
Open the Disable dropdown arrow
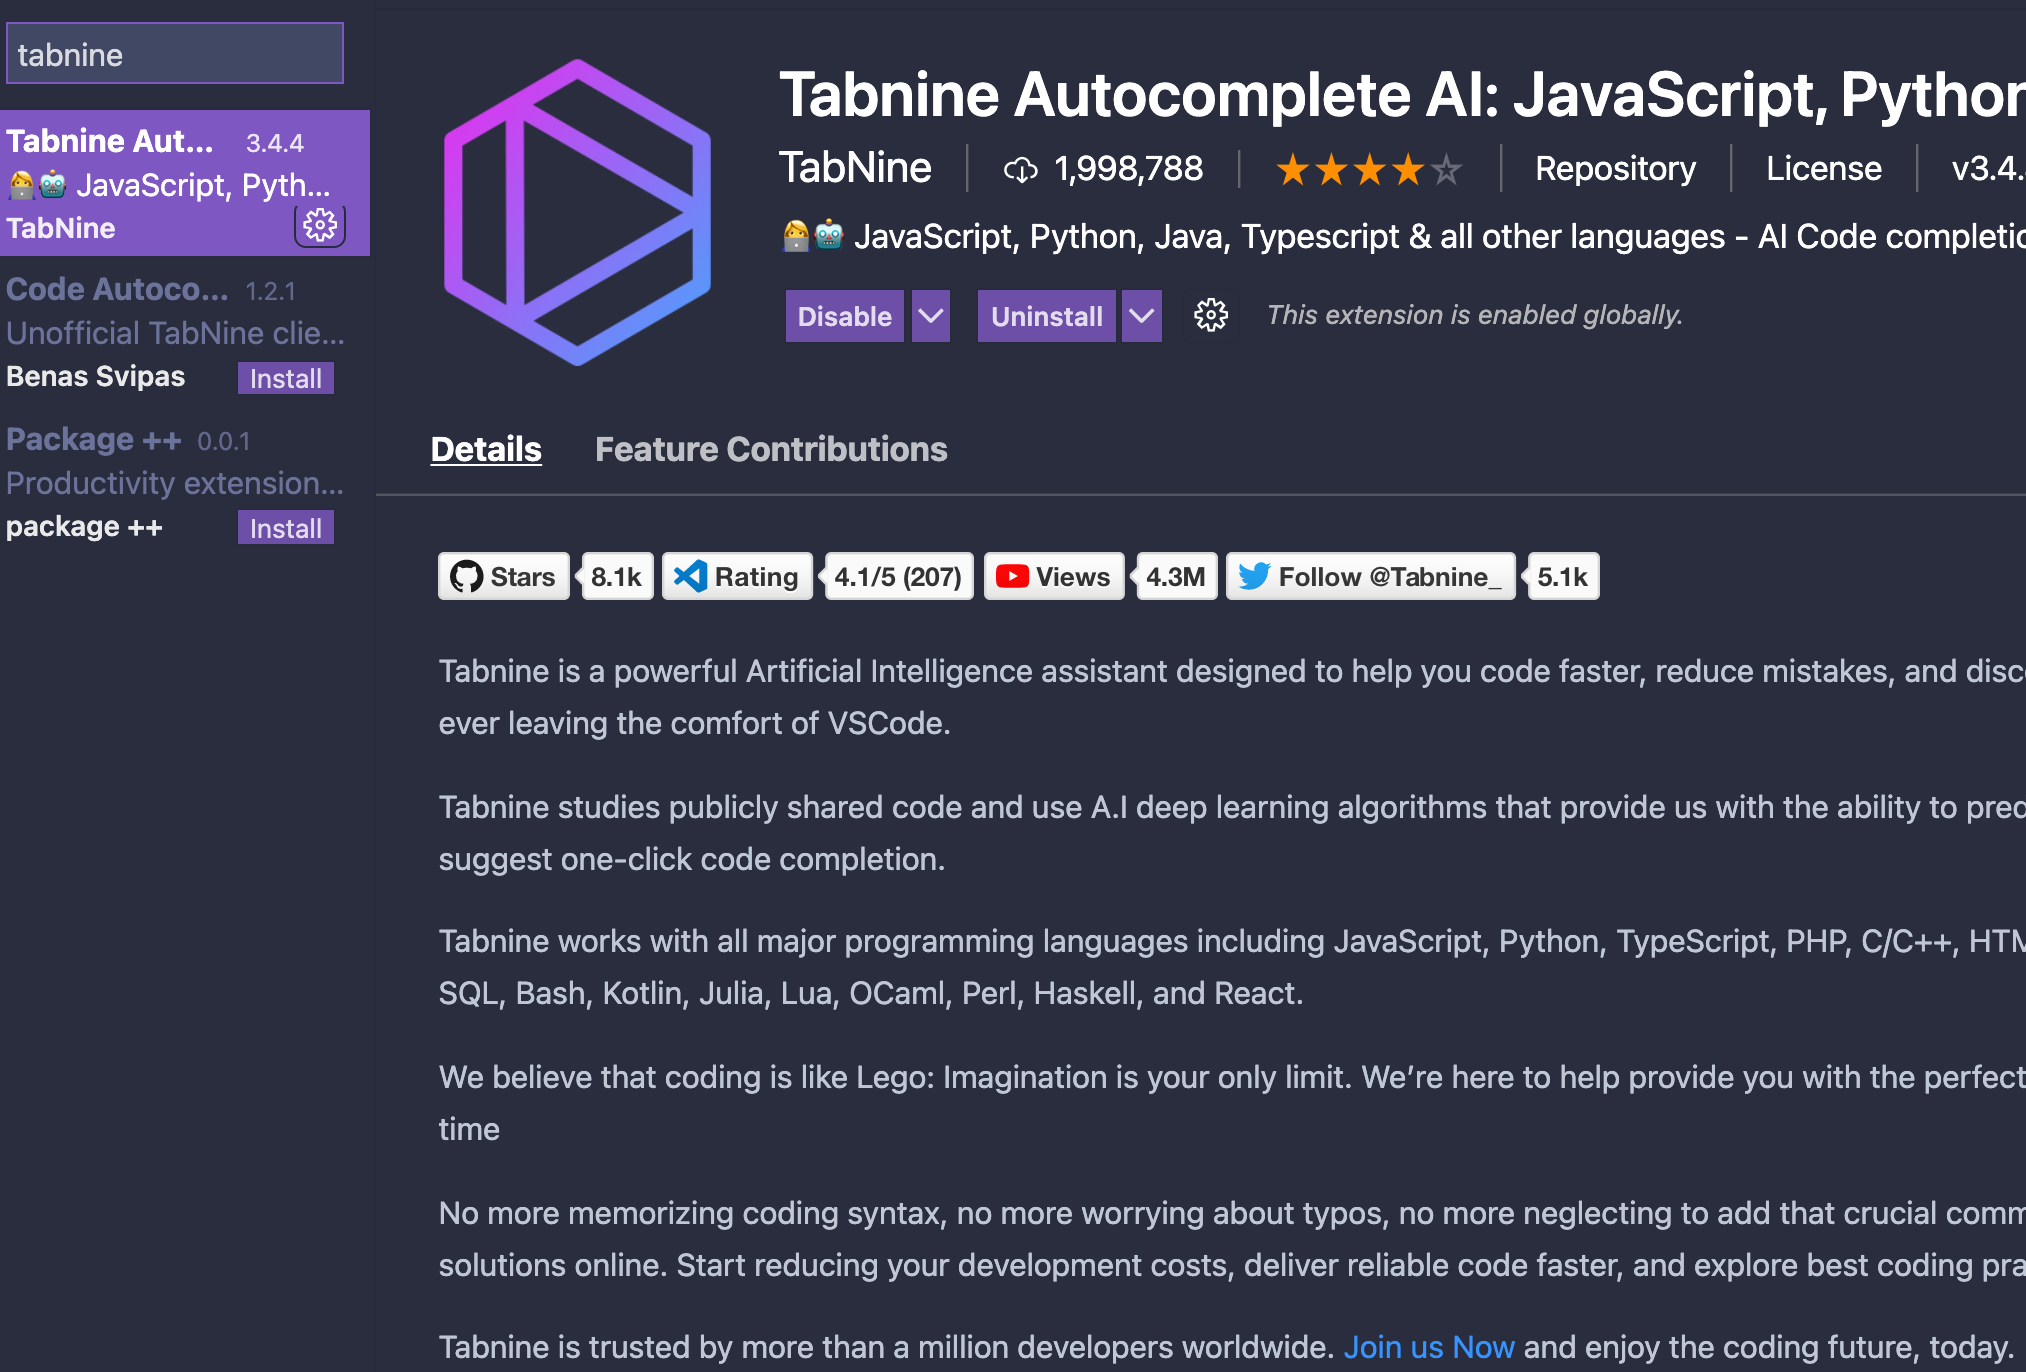(931, 316)
